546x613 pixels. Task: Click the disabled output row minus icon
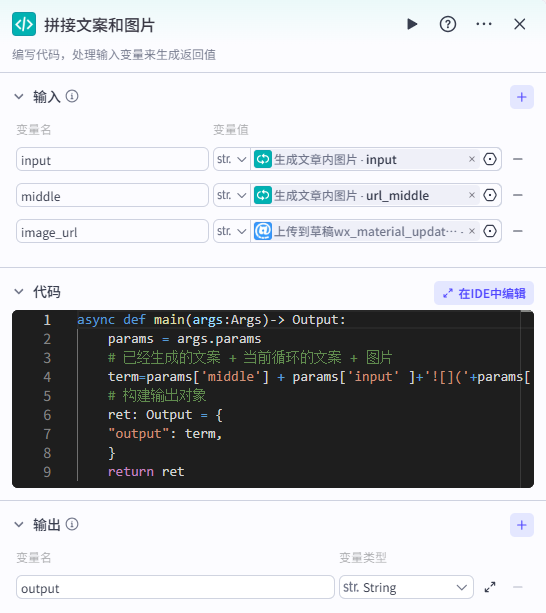518,587
